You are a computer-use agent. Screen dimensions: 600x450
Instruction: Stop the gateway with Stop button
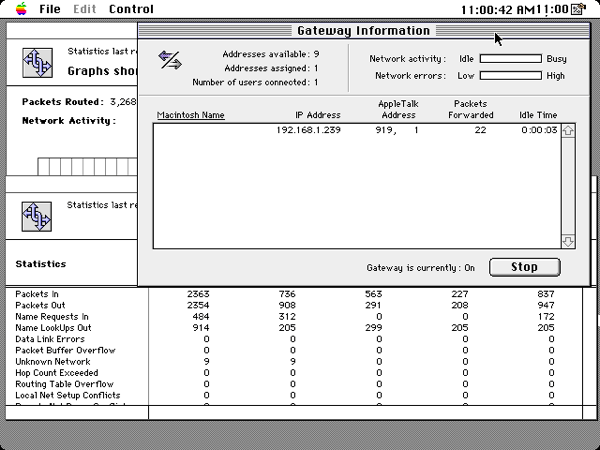tap(525, 267)
